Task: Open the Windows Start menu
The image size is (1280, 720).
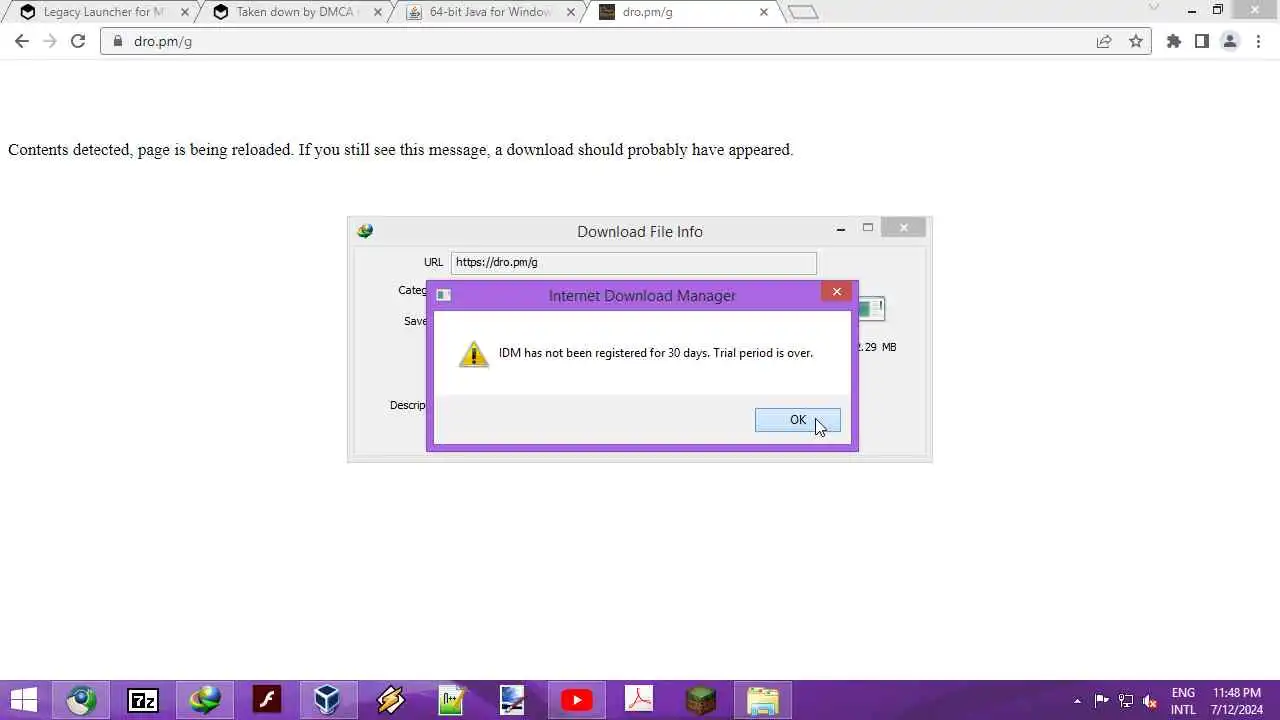Action: pos(24,700)
